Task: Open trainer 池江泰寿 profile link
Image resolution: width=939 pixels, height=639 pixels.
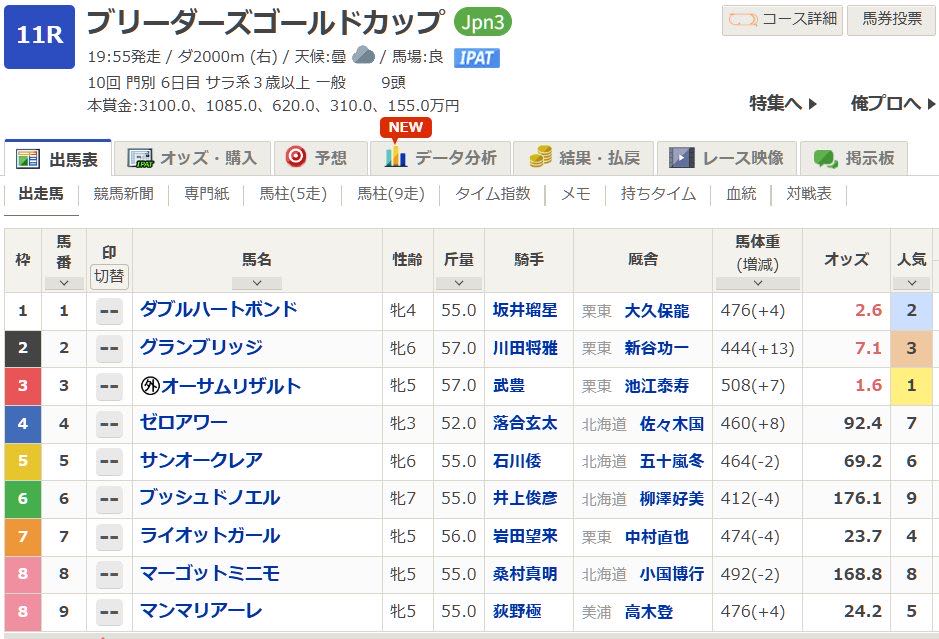Action: (x=656, y=386)
